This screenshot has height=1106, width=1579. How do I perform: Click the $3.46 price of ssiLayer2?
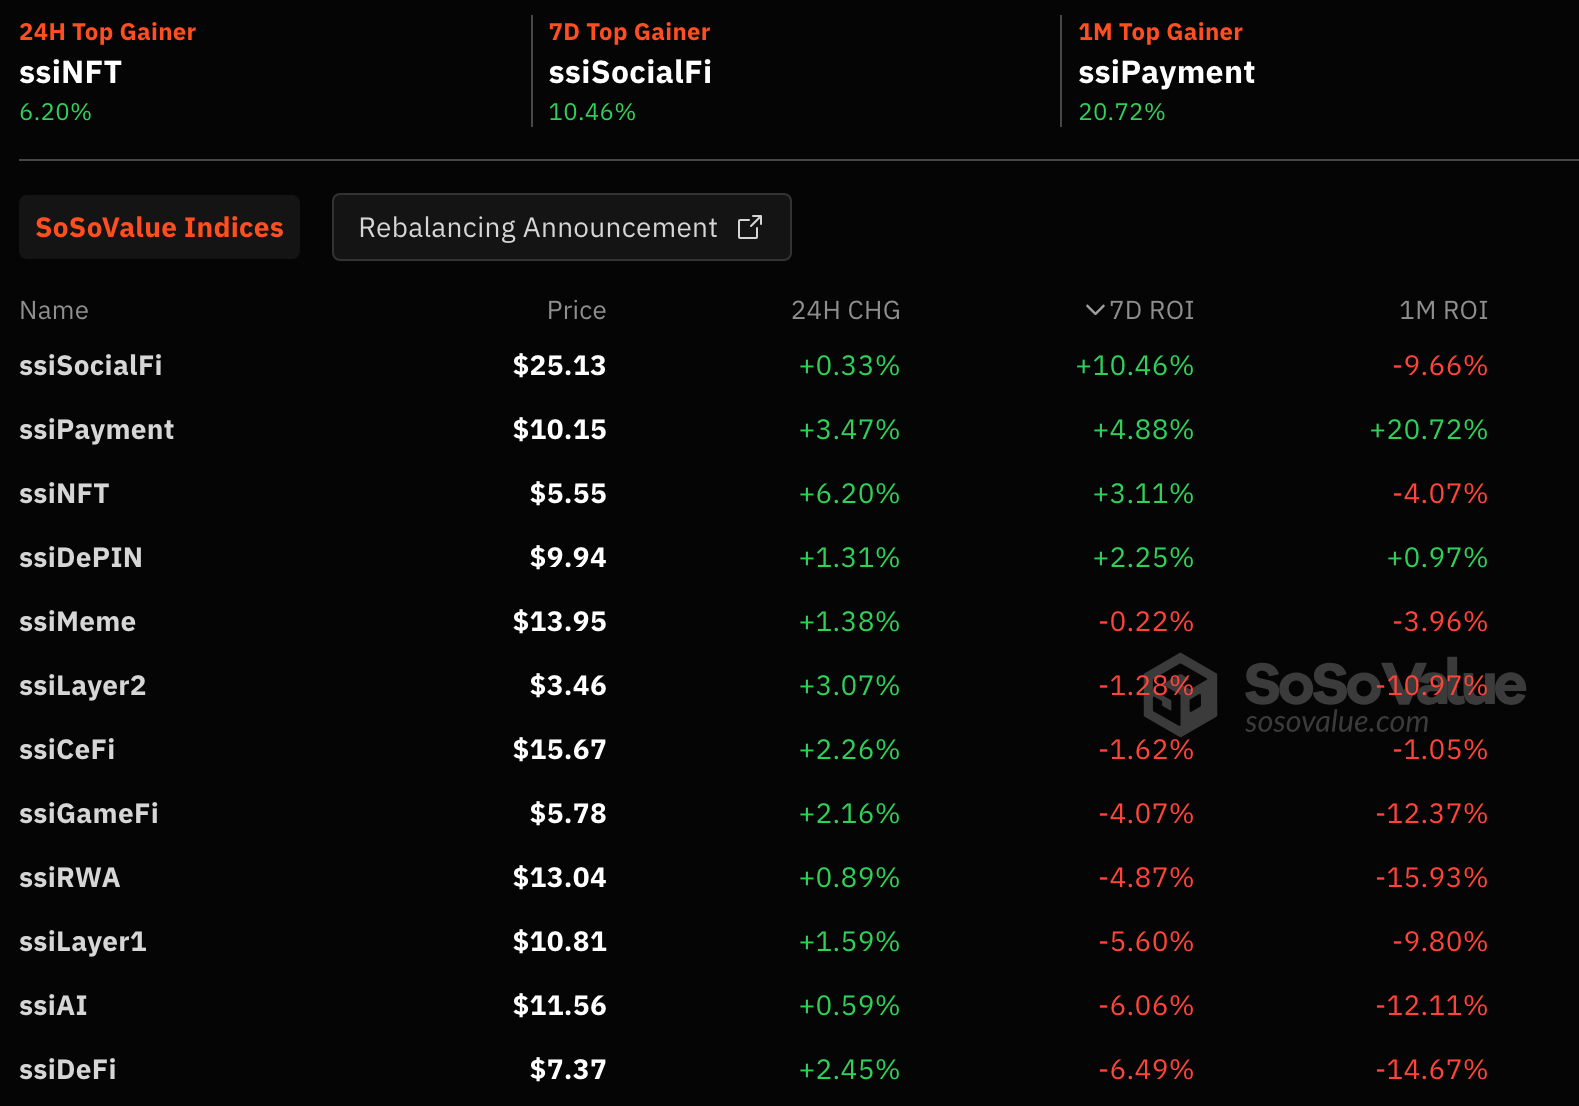tap(568, 685)
